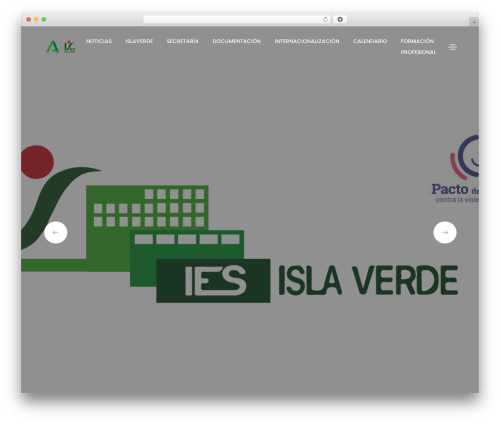
Task: Click the Pacto de Estado logo
Action: (x=455, y=169)
